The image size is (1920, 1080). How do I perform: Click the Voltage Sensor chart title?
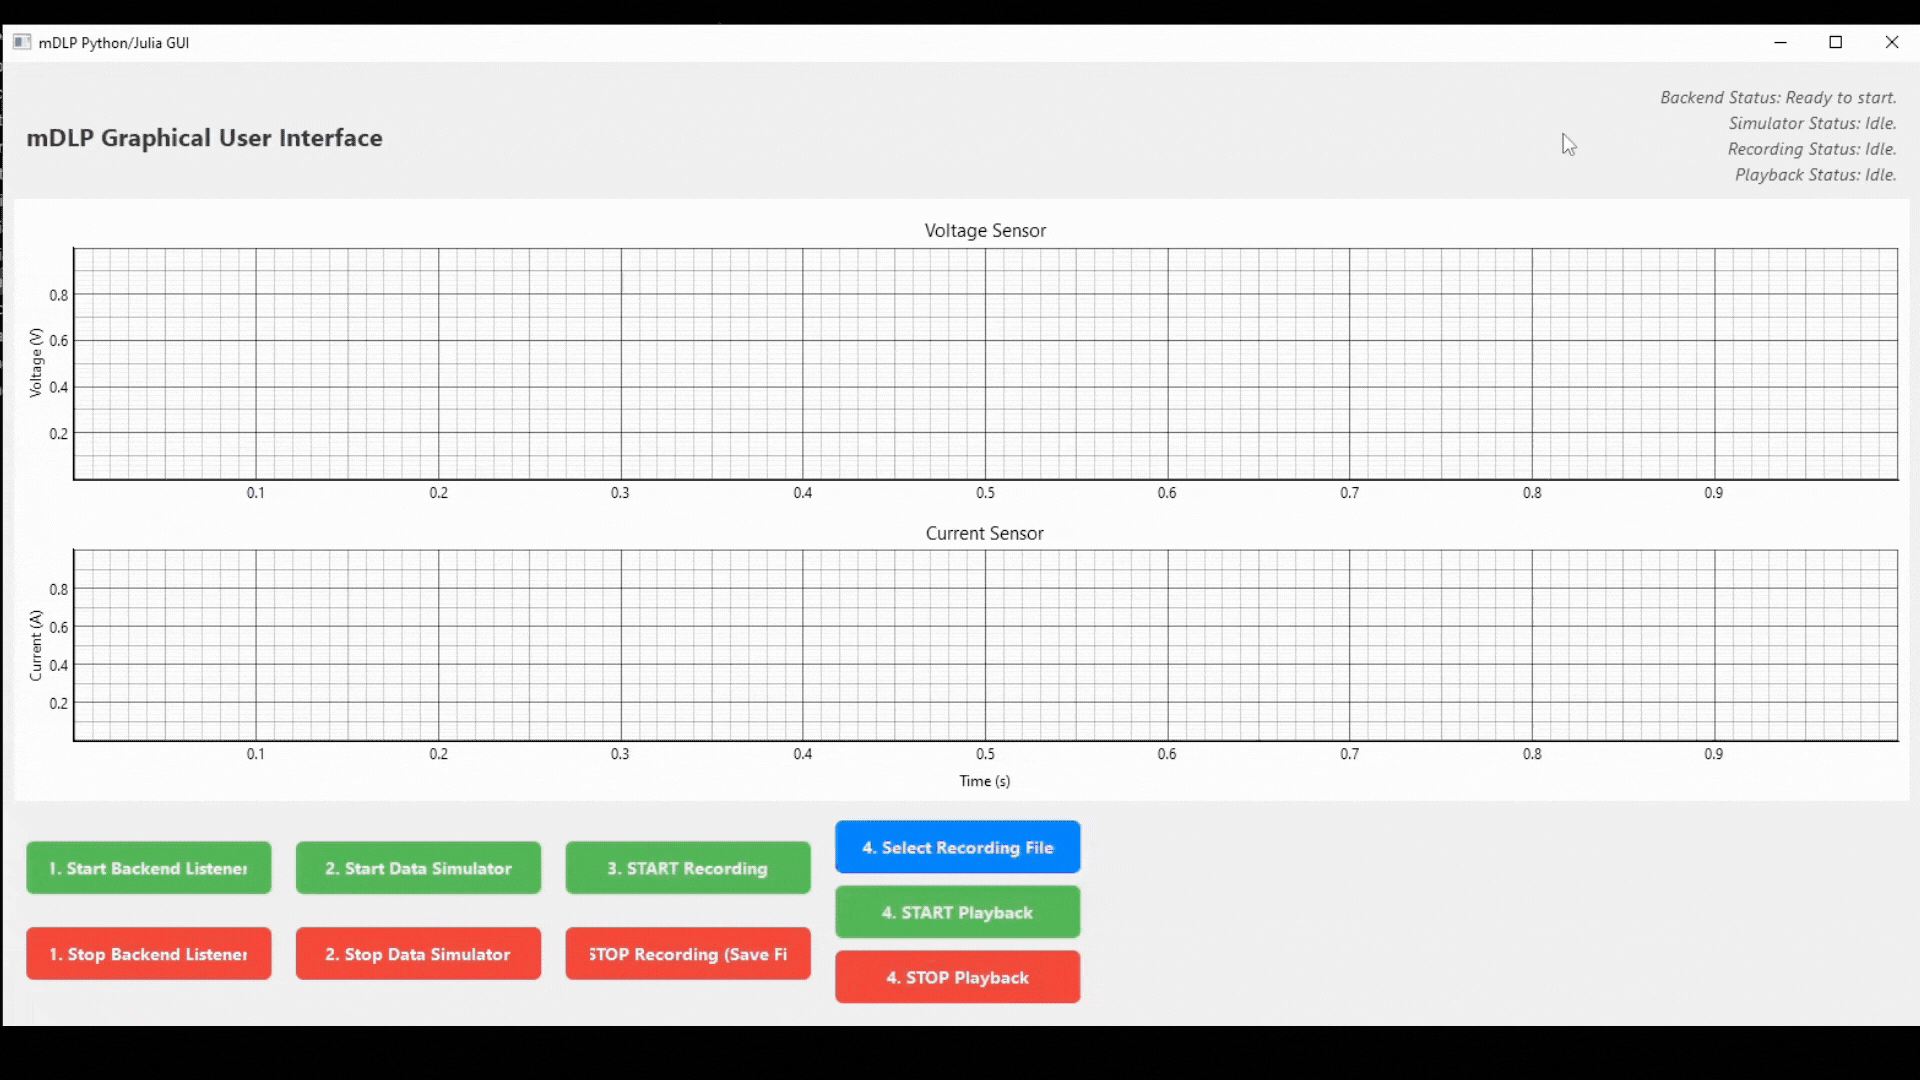pos(985,230)
